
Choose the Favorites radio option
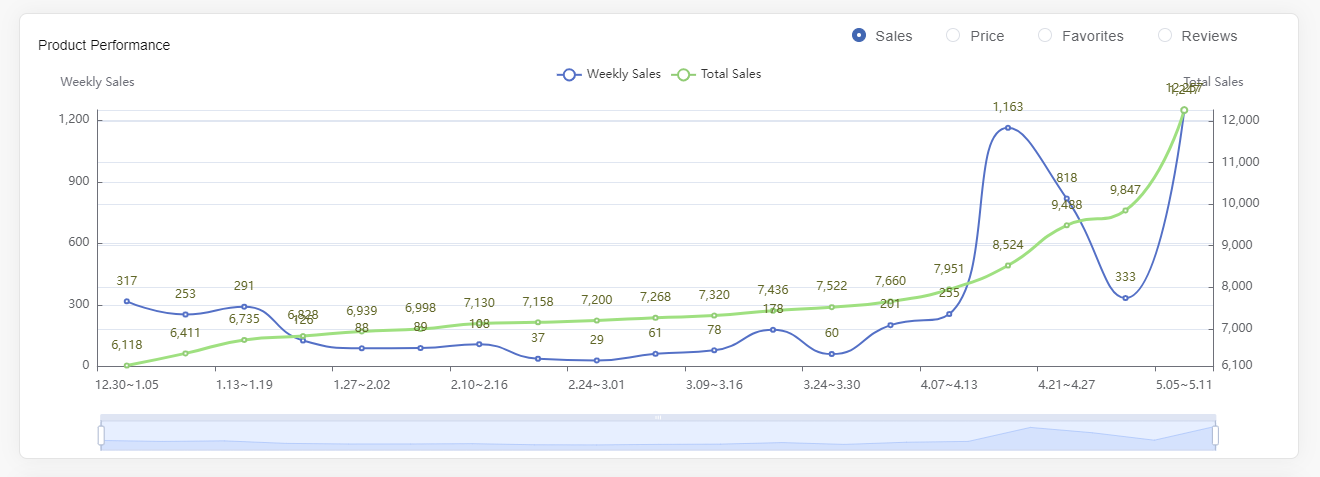tap(1045, 36)
